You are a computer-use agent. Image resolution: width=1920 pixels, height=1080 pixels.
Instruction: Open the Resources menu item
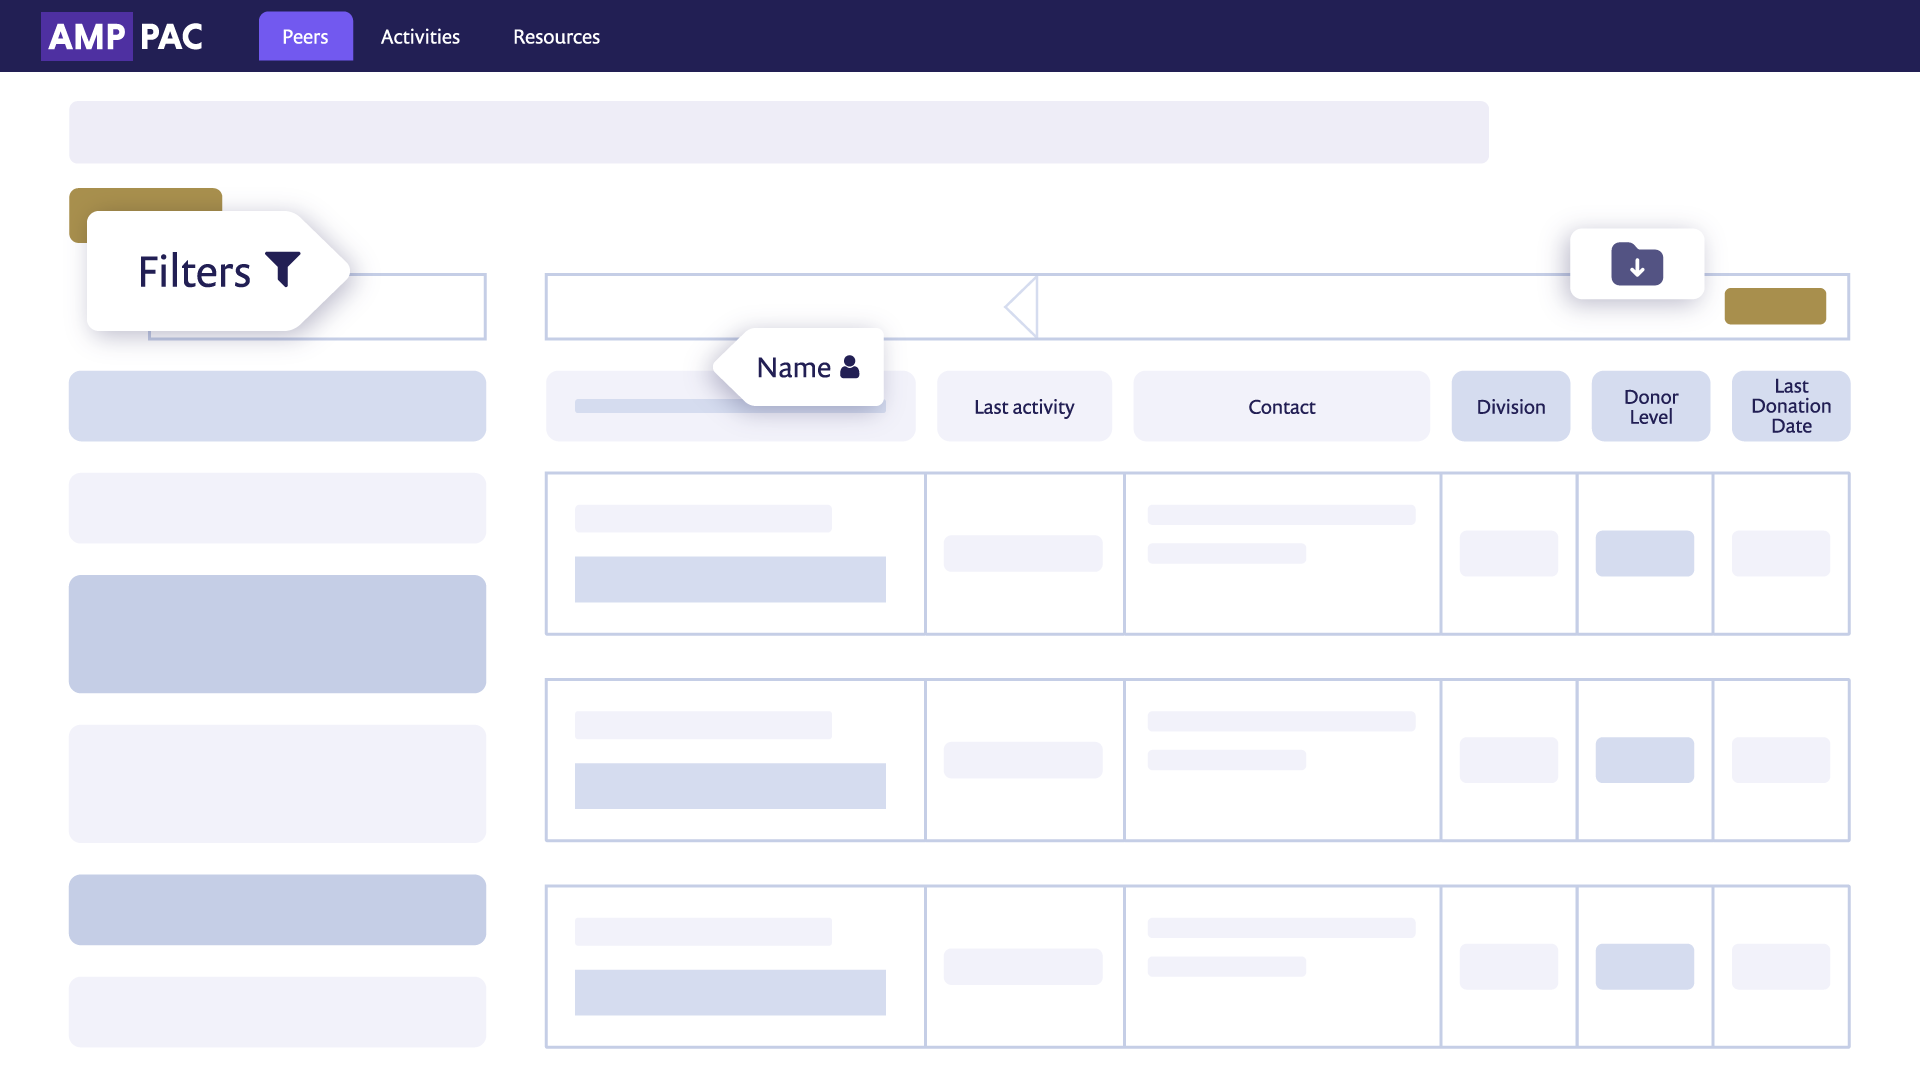point(556,37)
